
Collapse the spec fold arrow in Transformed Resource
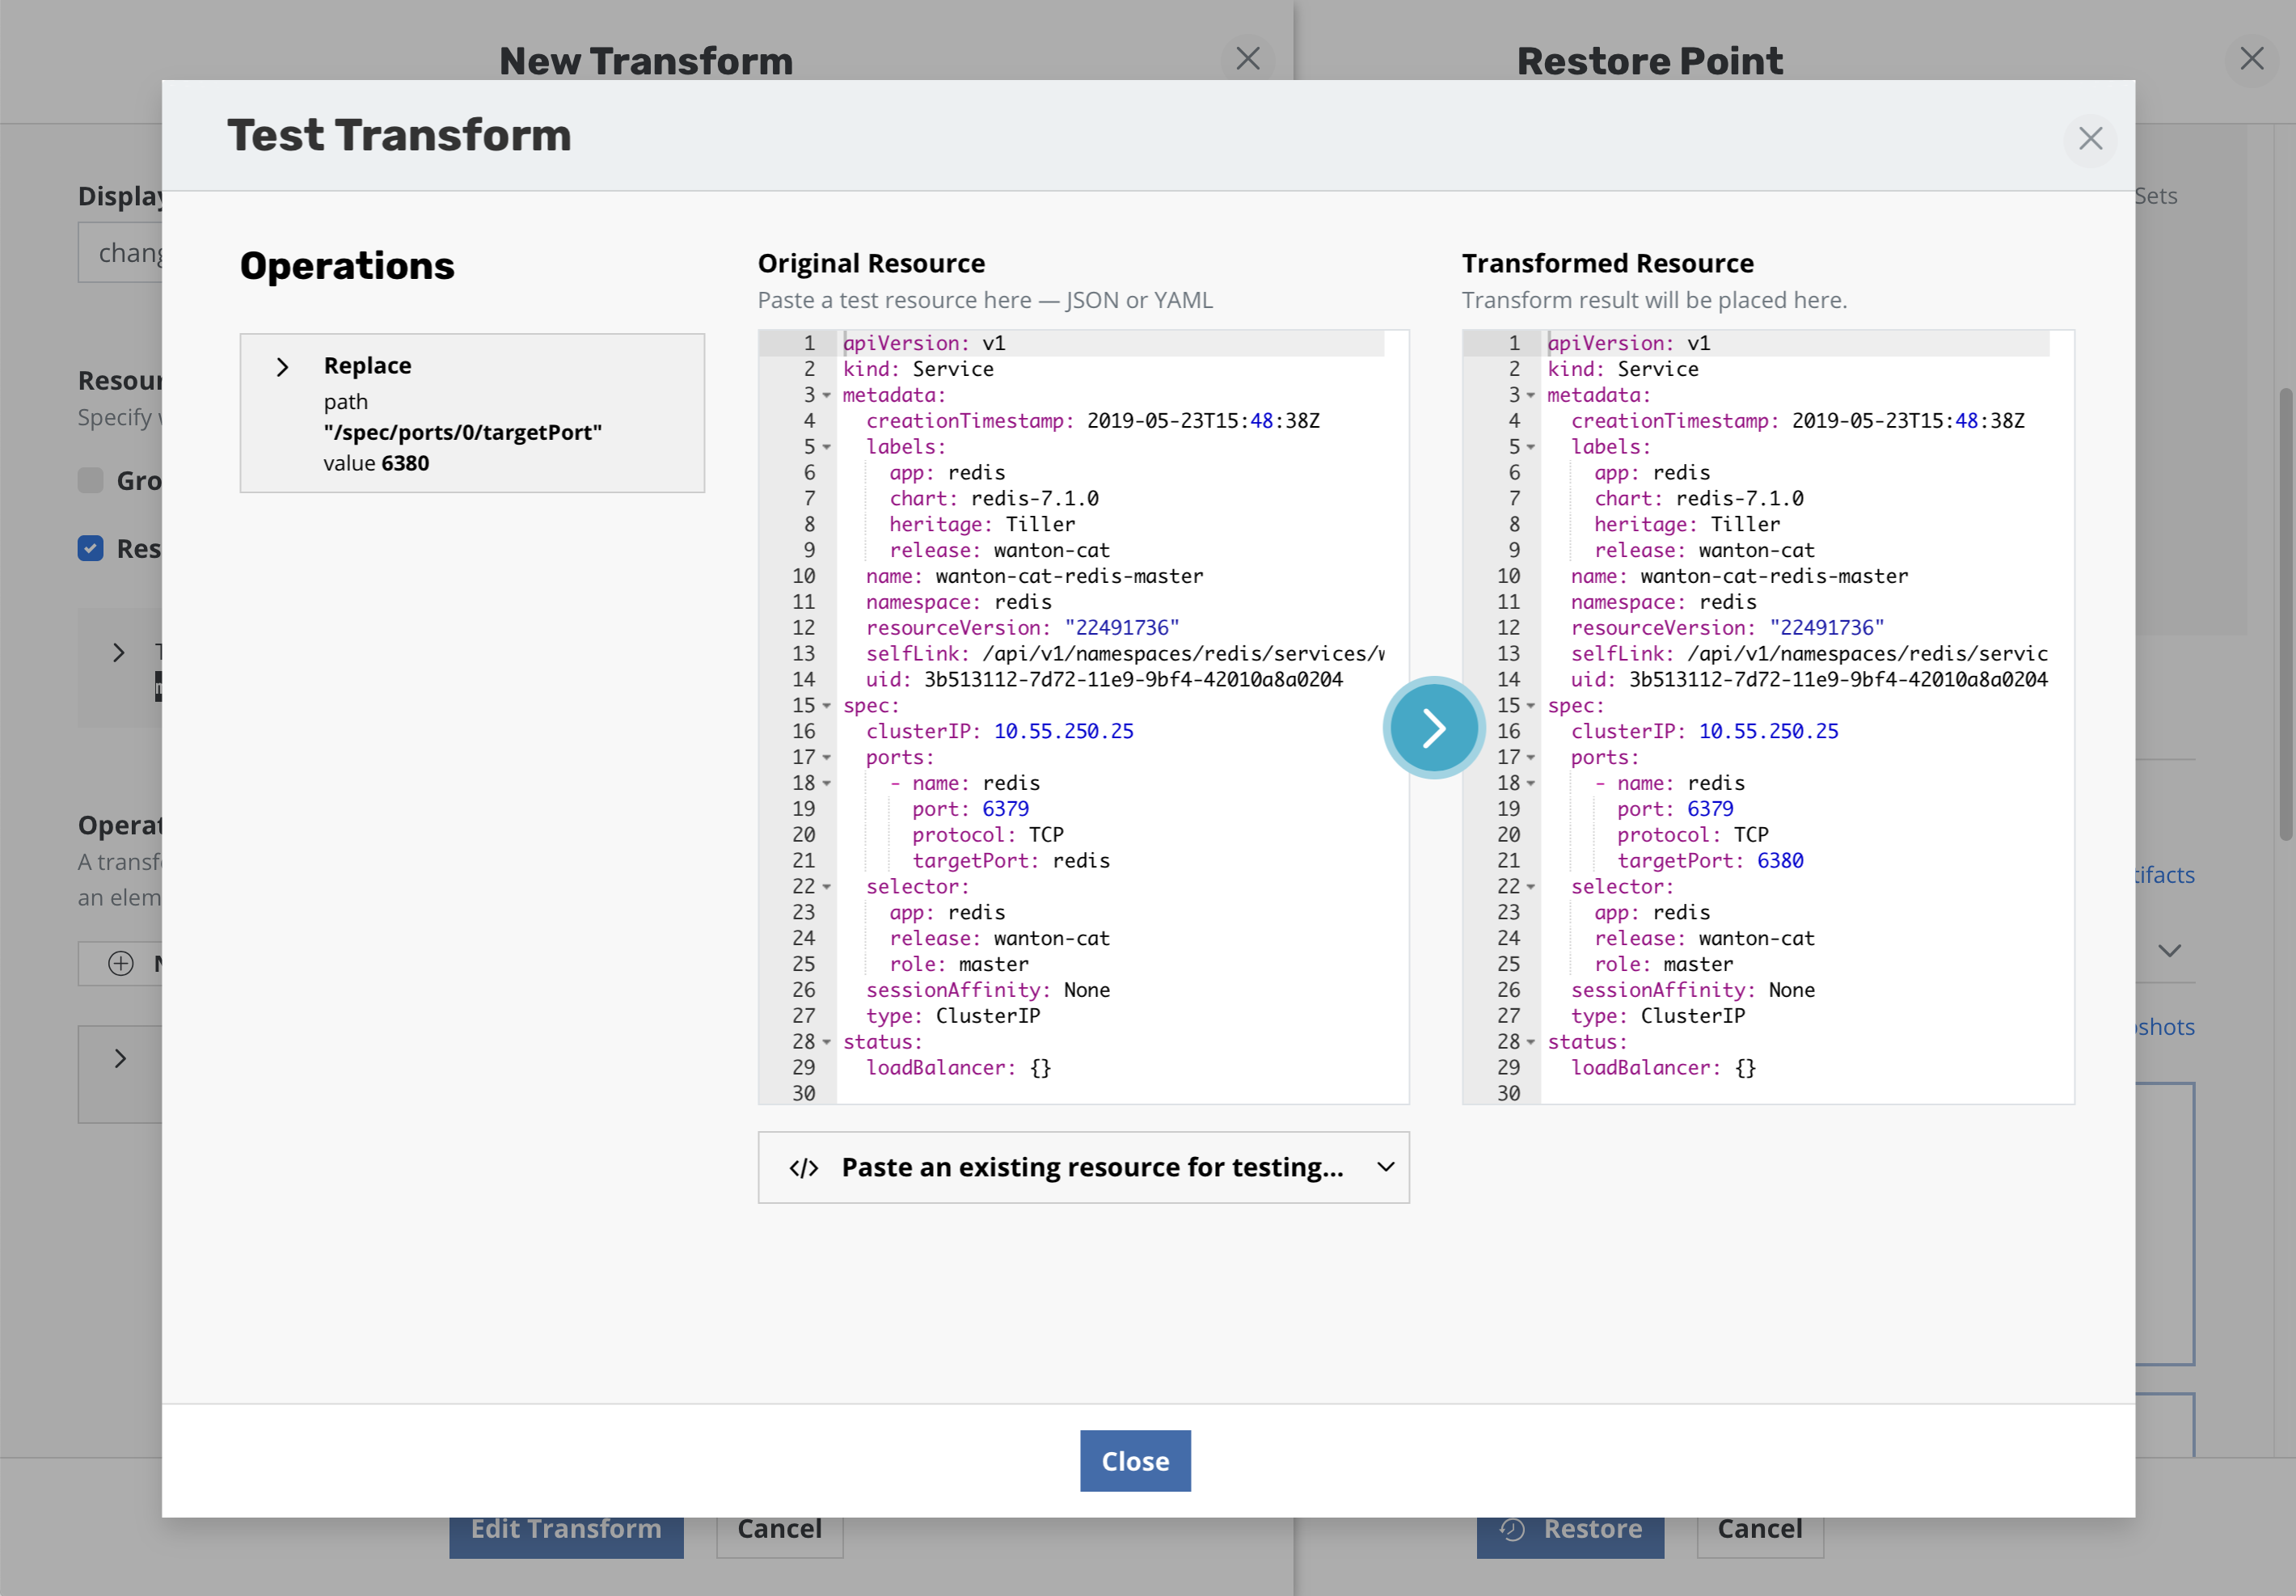click(1531, 706)
